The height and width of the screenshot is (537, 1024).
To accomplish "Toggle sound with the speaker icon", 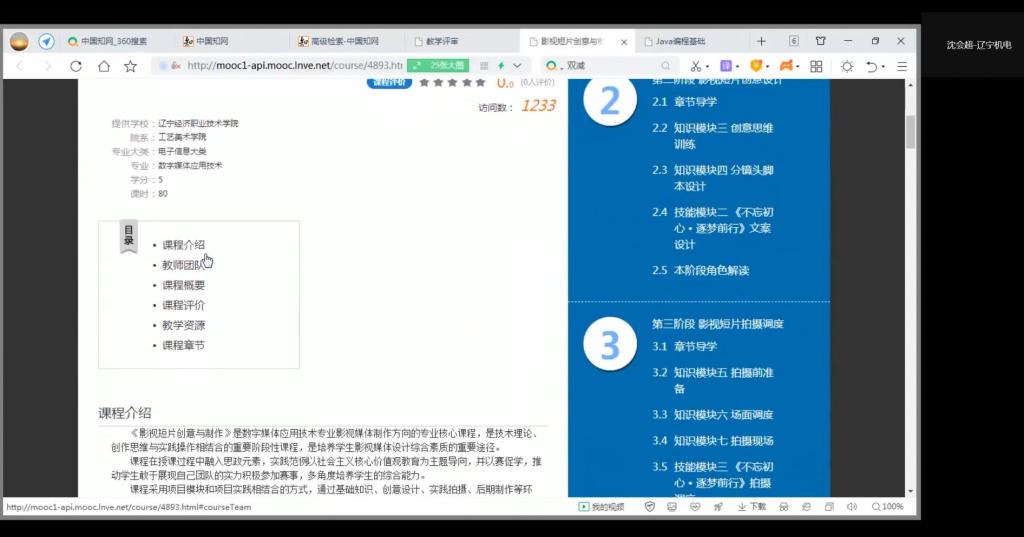I will click(850, 507).
